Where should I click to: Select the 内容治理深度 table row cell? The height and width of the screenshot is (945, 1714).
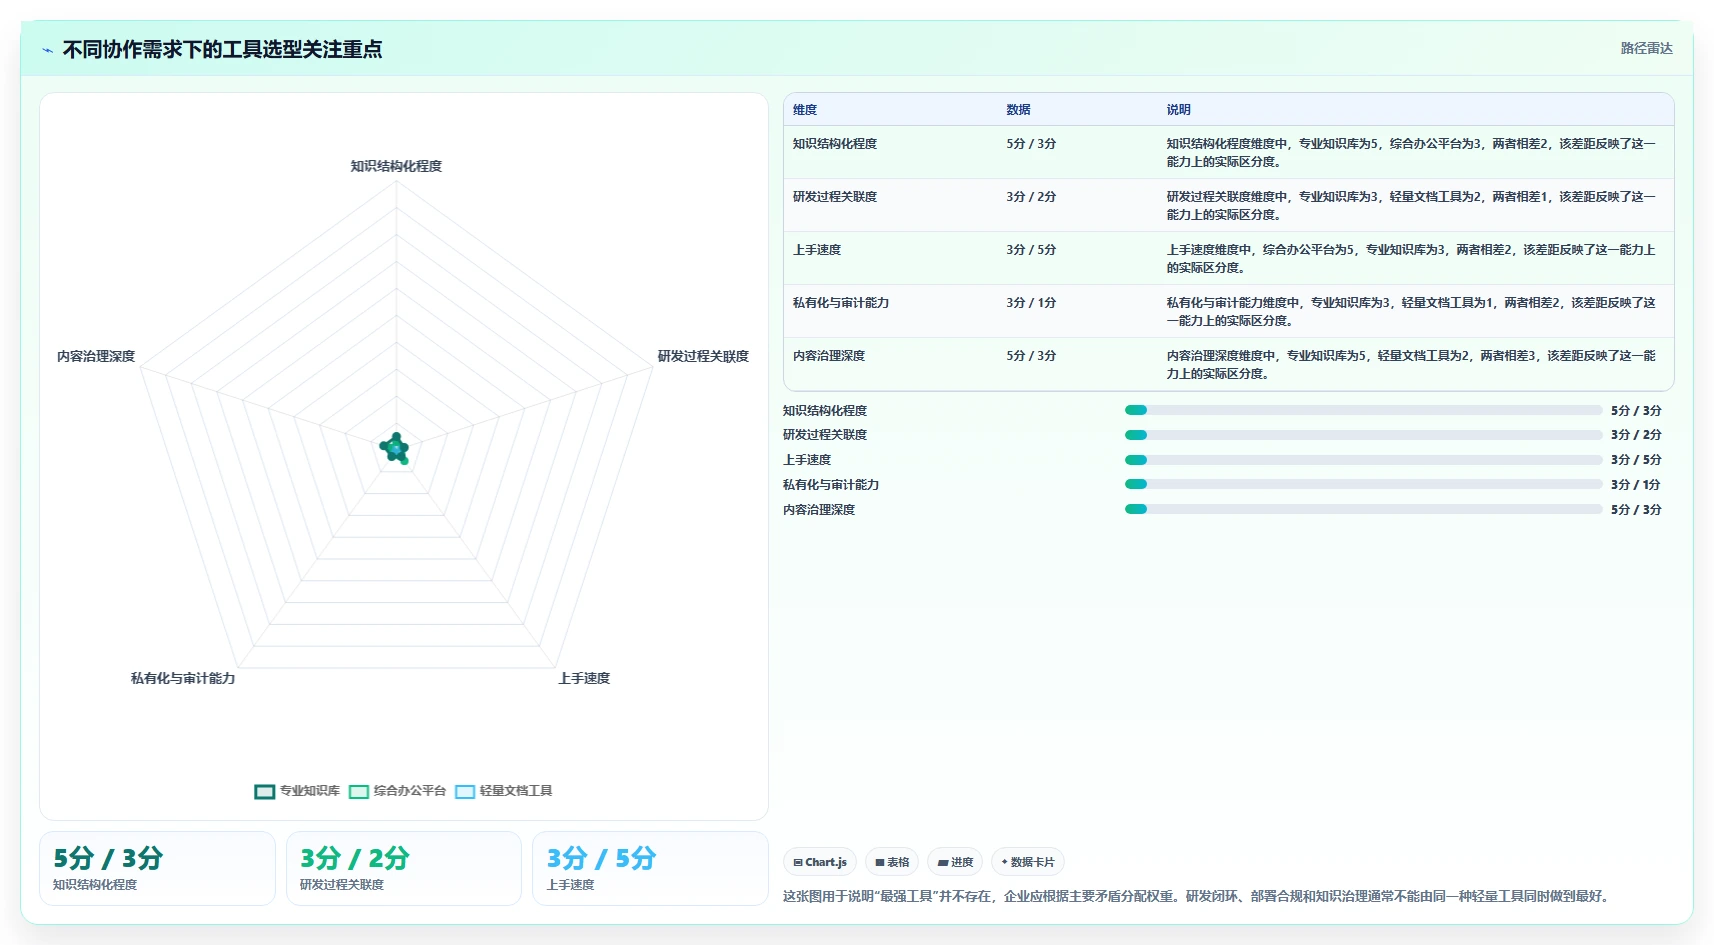point(829,356)
